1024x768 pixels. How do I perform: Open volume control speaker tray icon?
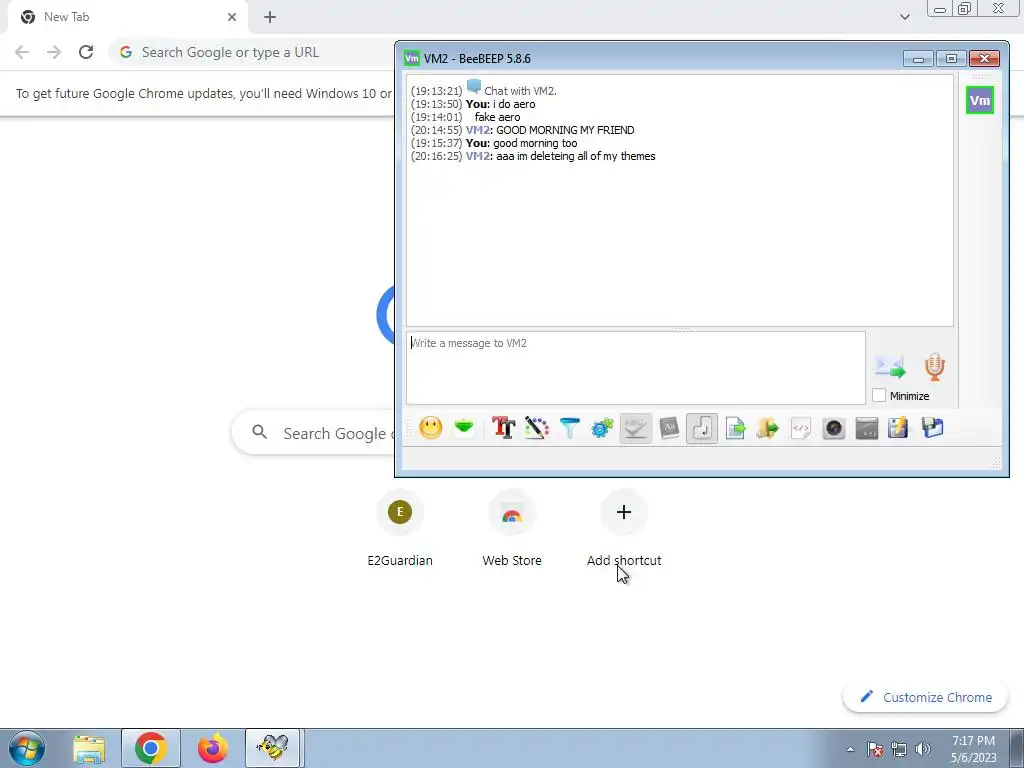pyautogui.click(x=923, y=749)
